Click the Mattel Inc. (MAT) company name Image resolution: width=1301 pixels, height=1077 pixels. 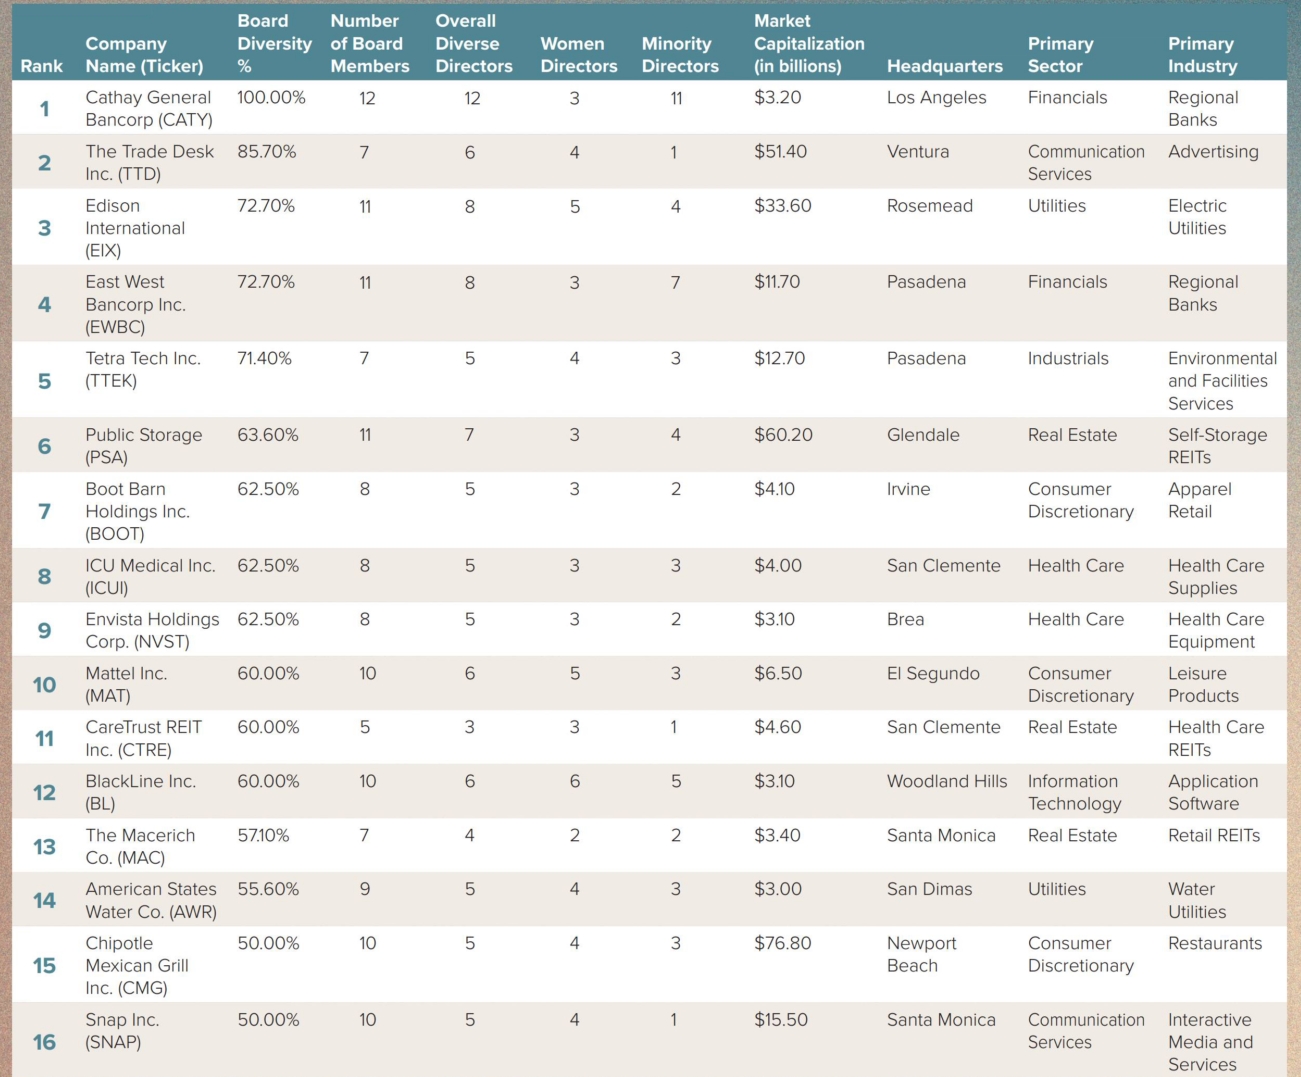pos(126,684)
